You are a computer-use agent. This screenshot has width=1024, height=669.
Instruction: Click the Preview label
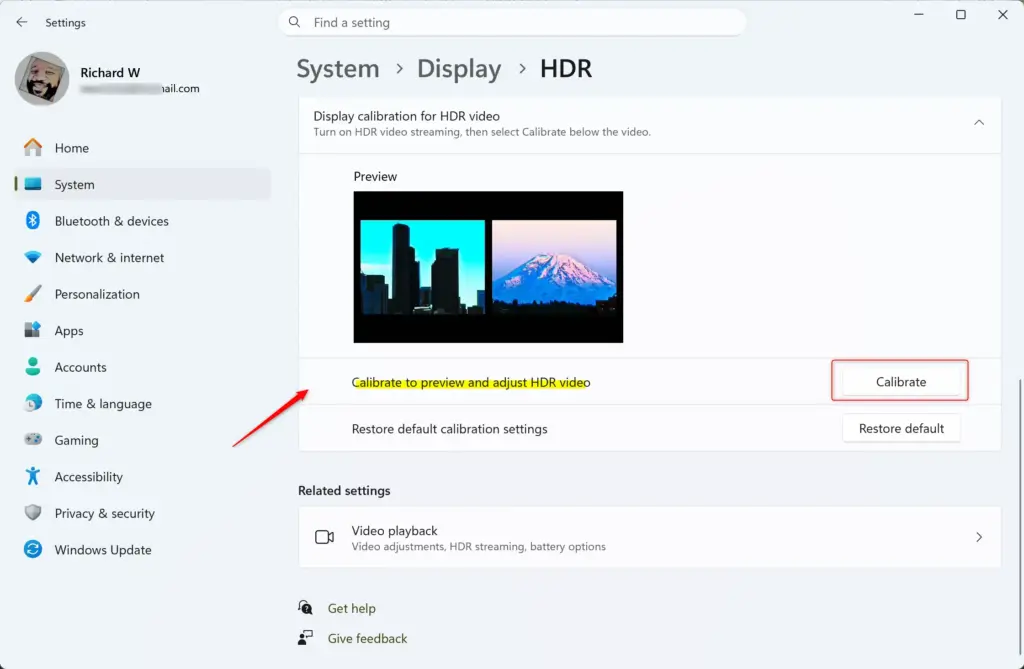[375, 176]
